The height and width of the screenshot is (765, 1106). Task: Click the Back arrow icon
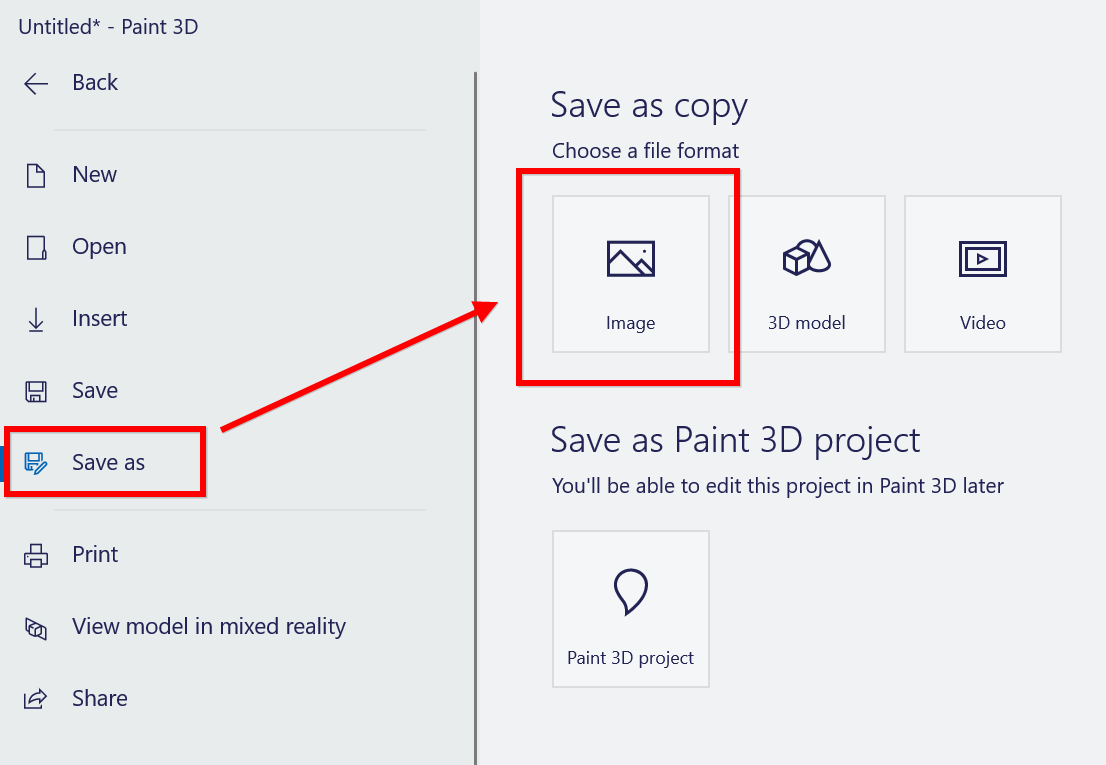coord(36,83)
